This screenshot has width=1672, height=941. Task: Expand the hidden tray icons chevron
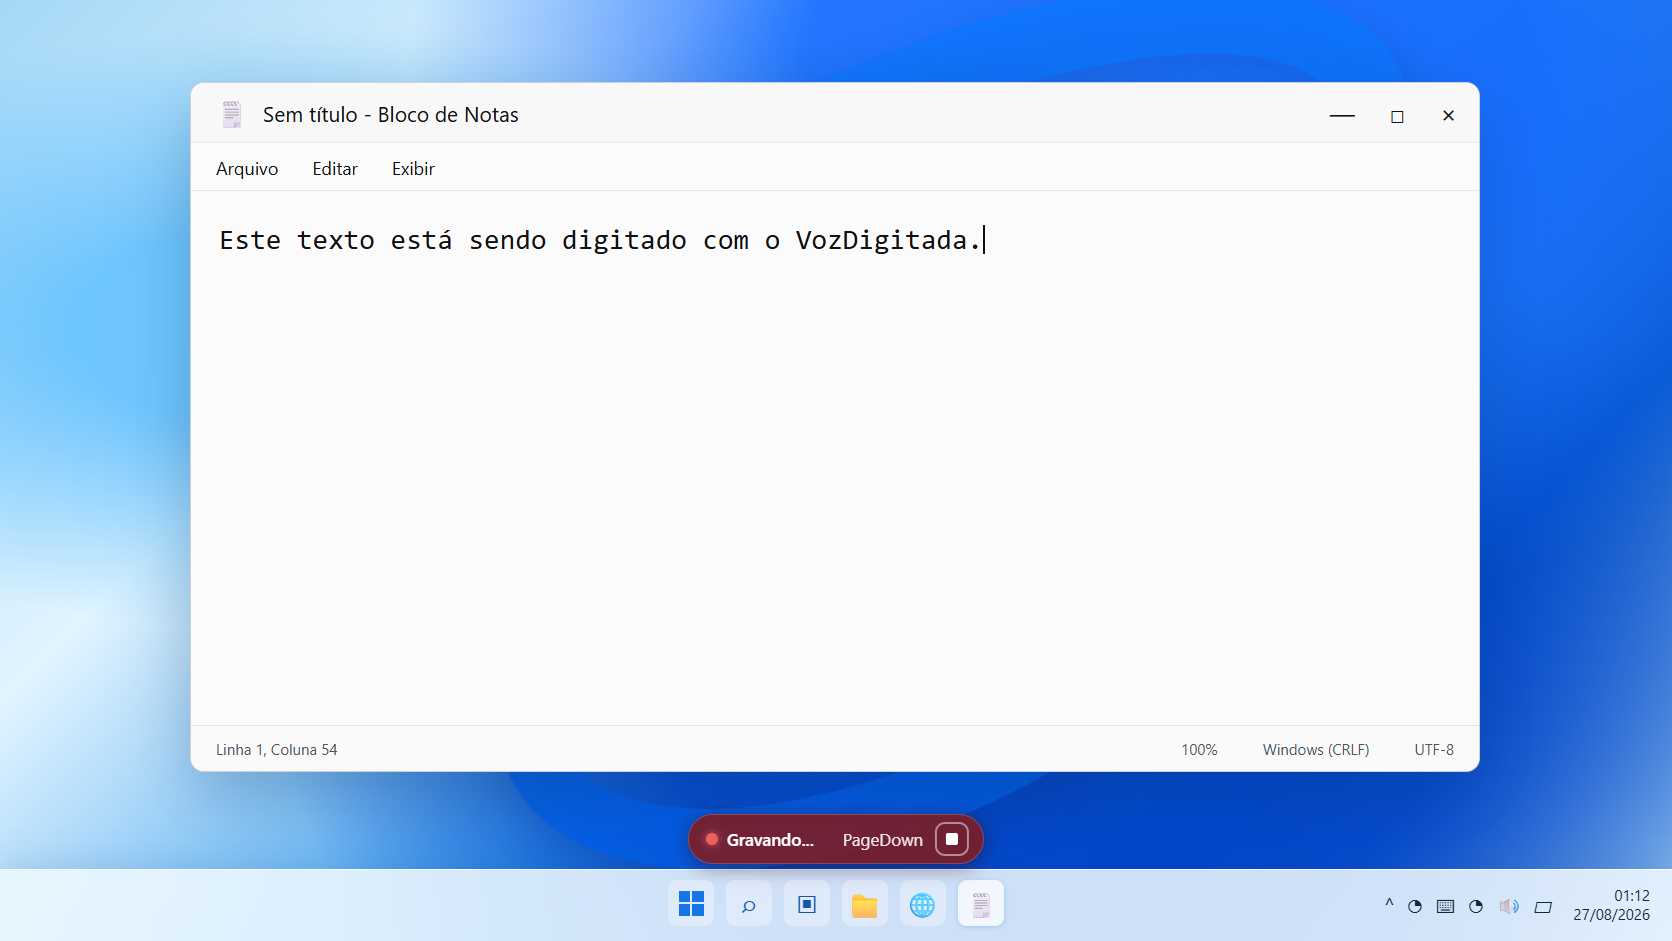(1389, 904)
